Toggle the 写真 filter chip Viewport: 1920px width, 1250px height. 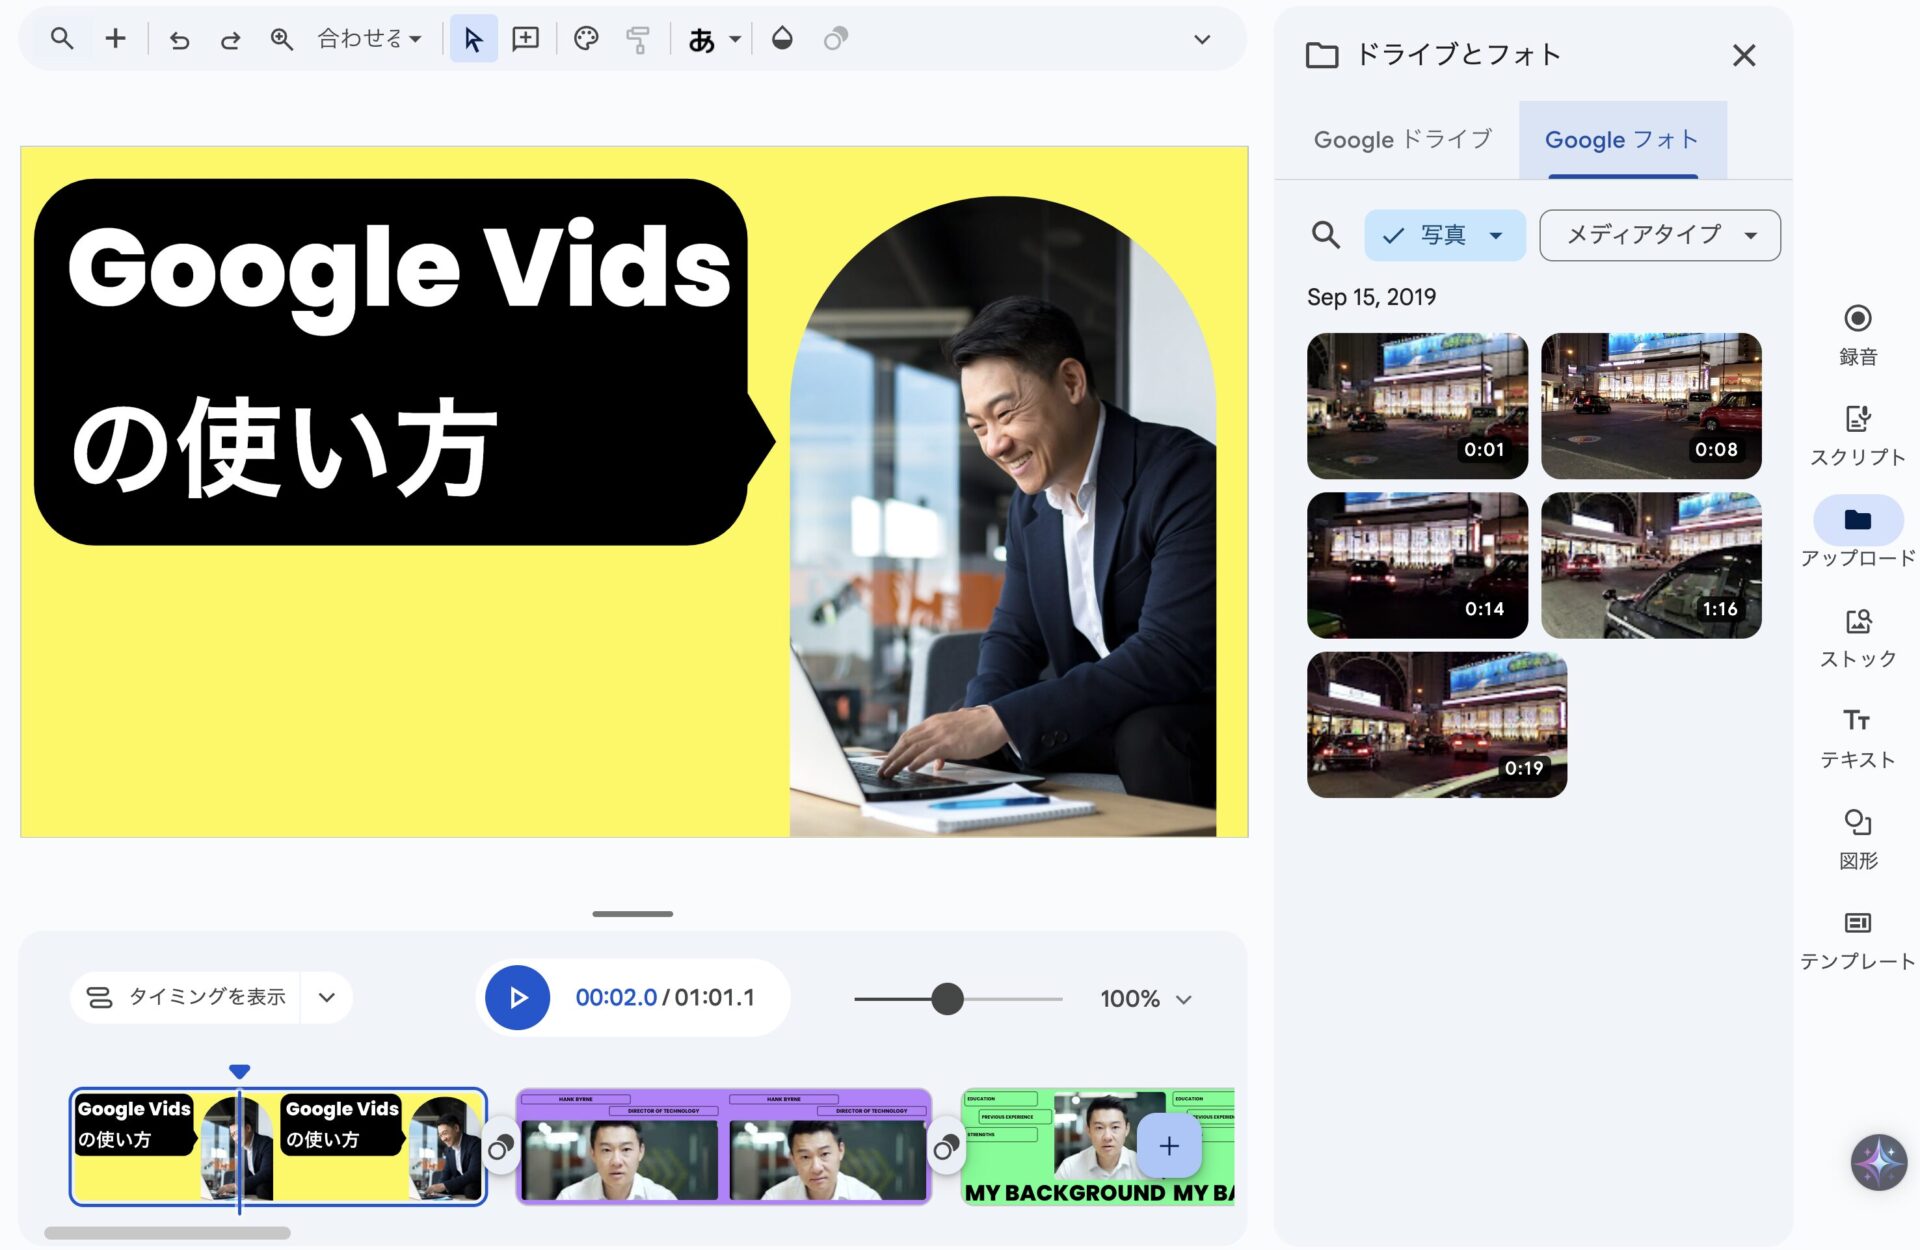point(1443,235)
